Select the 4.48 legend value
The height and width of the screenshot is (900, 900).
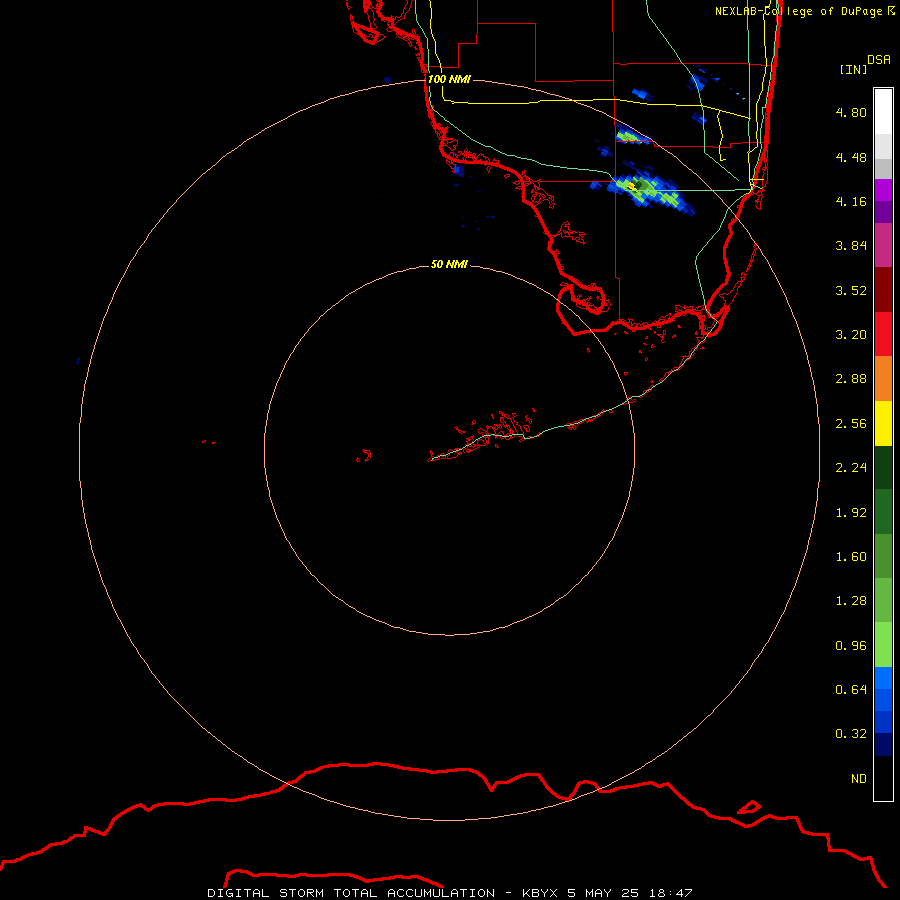coord(851,157)
